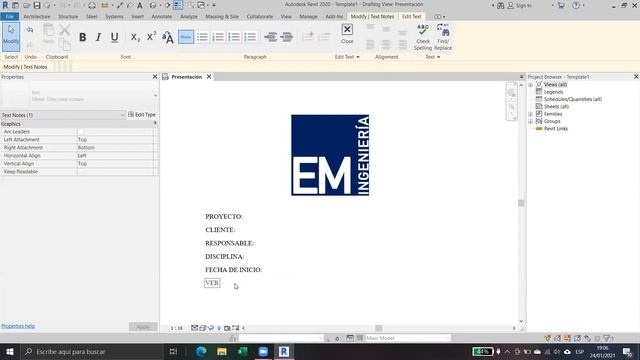The width and height of the screenshot is (640, 360).
Task: Open the Manage ribbon tab
Action: coord(308,17)
